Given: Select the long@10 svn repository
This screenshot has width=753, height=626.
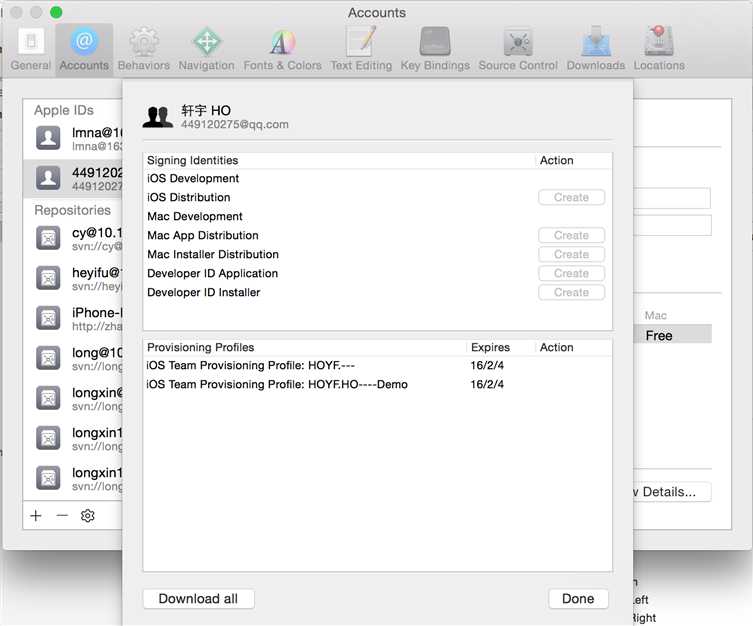Looking at the screenshot, I should tap(73, 359).
